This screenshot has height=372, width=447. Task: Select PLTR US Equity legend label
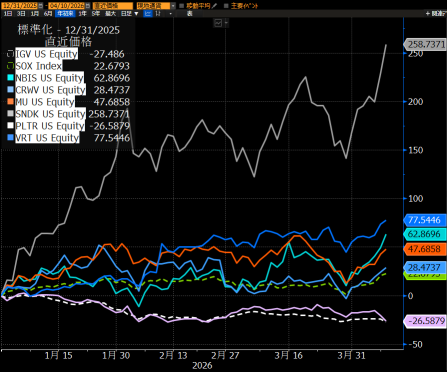(x=50, y=126)
